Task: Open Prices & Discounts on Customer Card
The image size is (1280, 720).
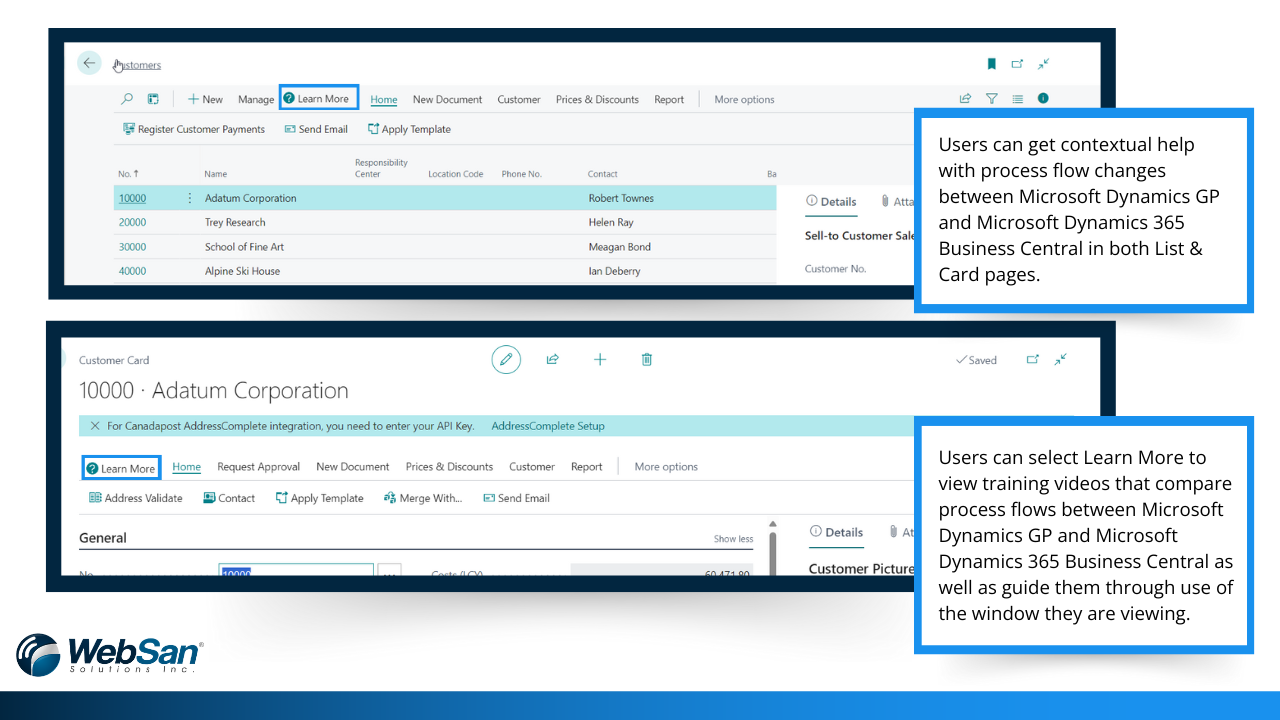Action: click(x=449, y=466)
